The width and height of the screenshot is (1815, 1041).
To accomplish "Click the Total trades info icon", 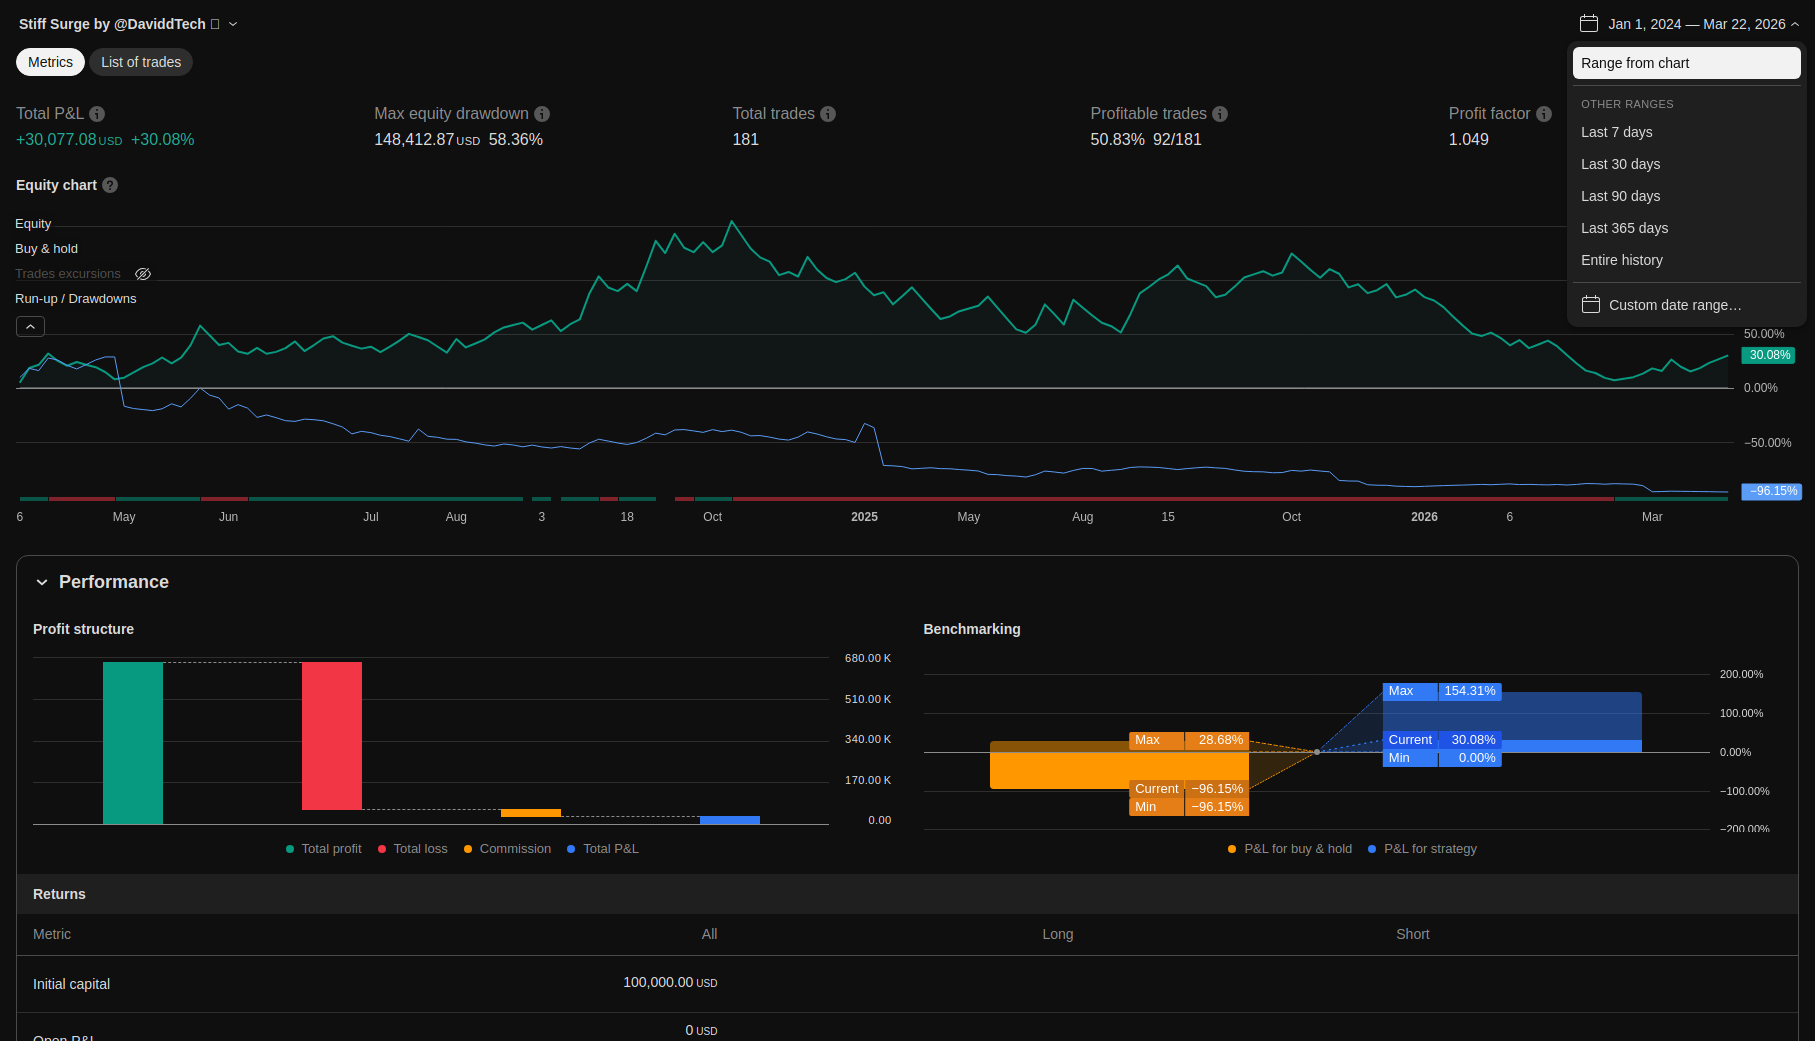I will (828, 114).
